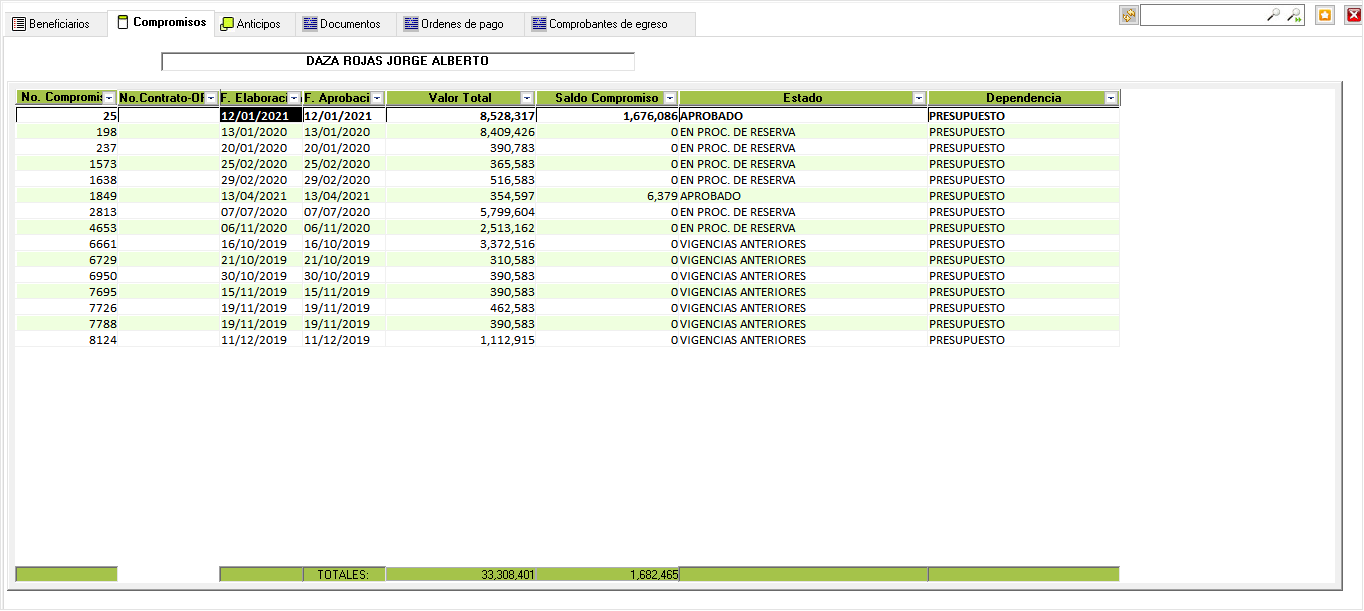The image size is (1364, 611).
Task: Click the DAZA ROJAS JORGE ALBERTO name field
Action: click(397, 61)
